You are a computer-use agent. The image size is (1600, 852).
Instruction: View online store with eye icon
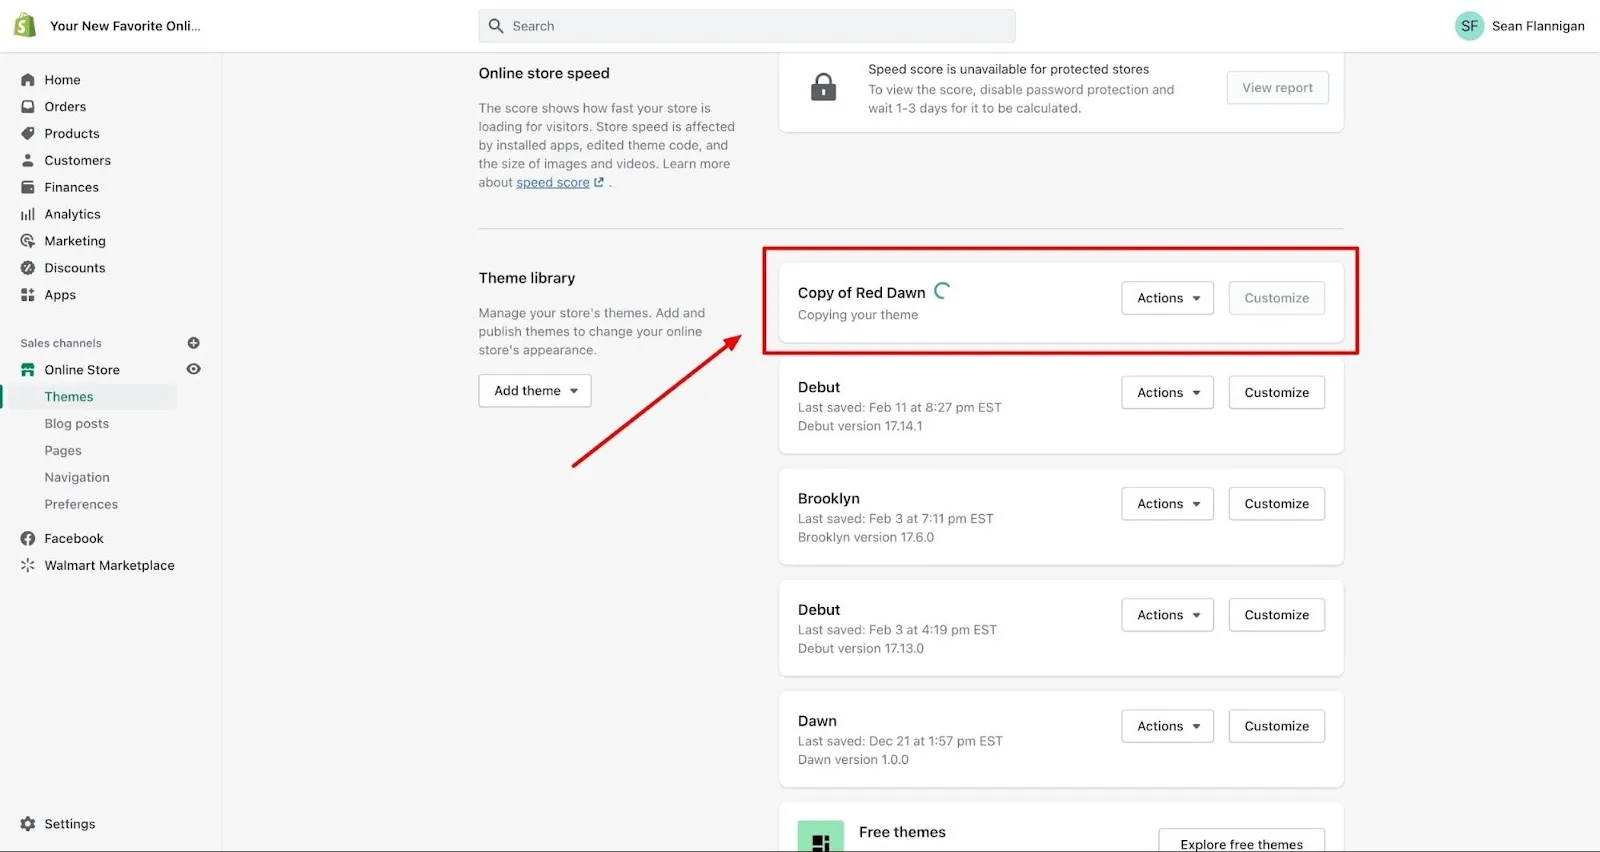coord(194,369)
